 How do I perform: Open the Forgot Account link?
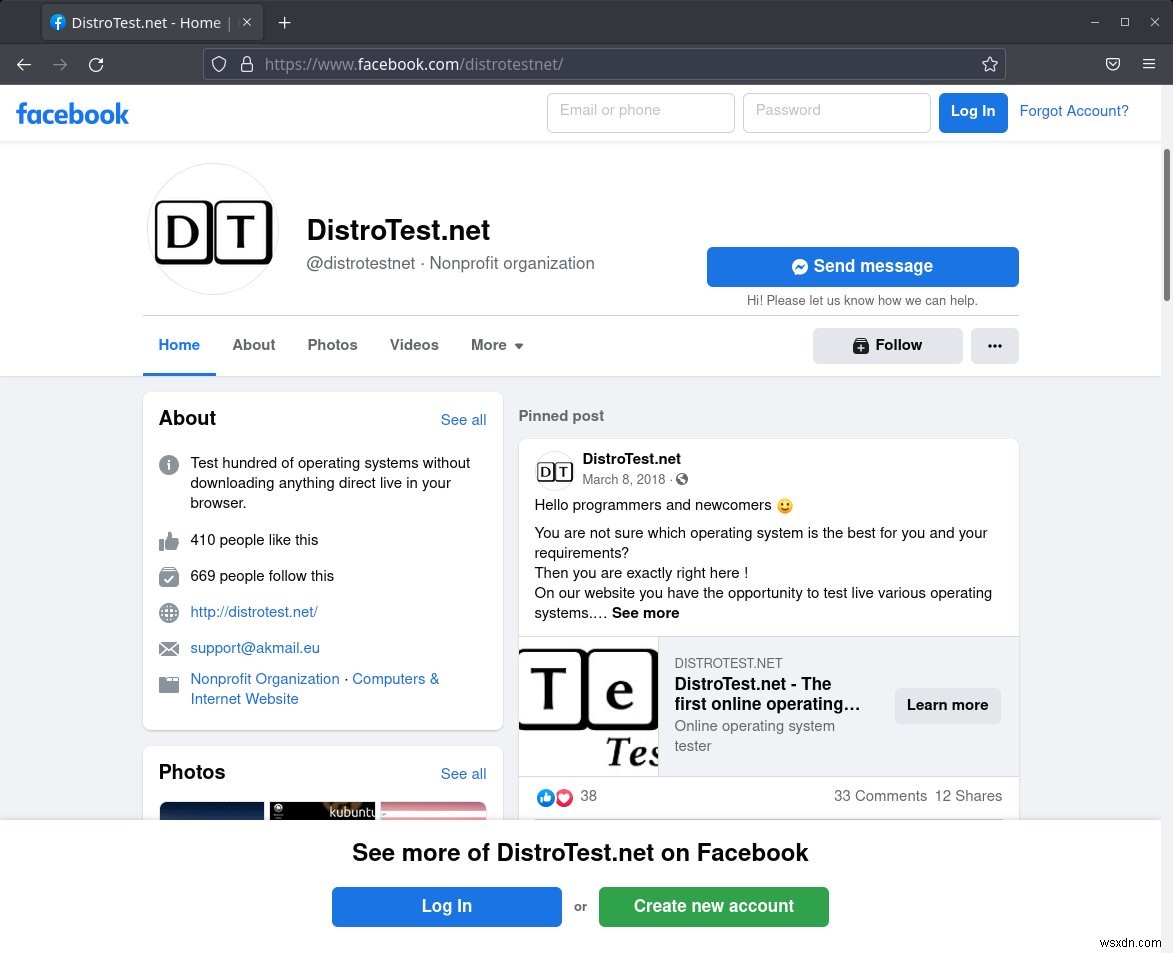tap(1073, 111)
